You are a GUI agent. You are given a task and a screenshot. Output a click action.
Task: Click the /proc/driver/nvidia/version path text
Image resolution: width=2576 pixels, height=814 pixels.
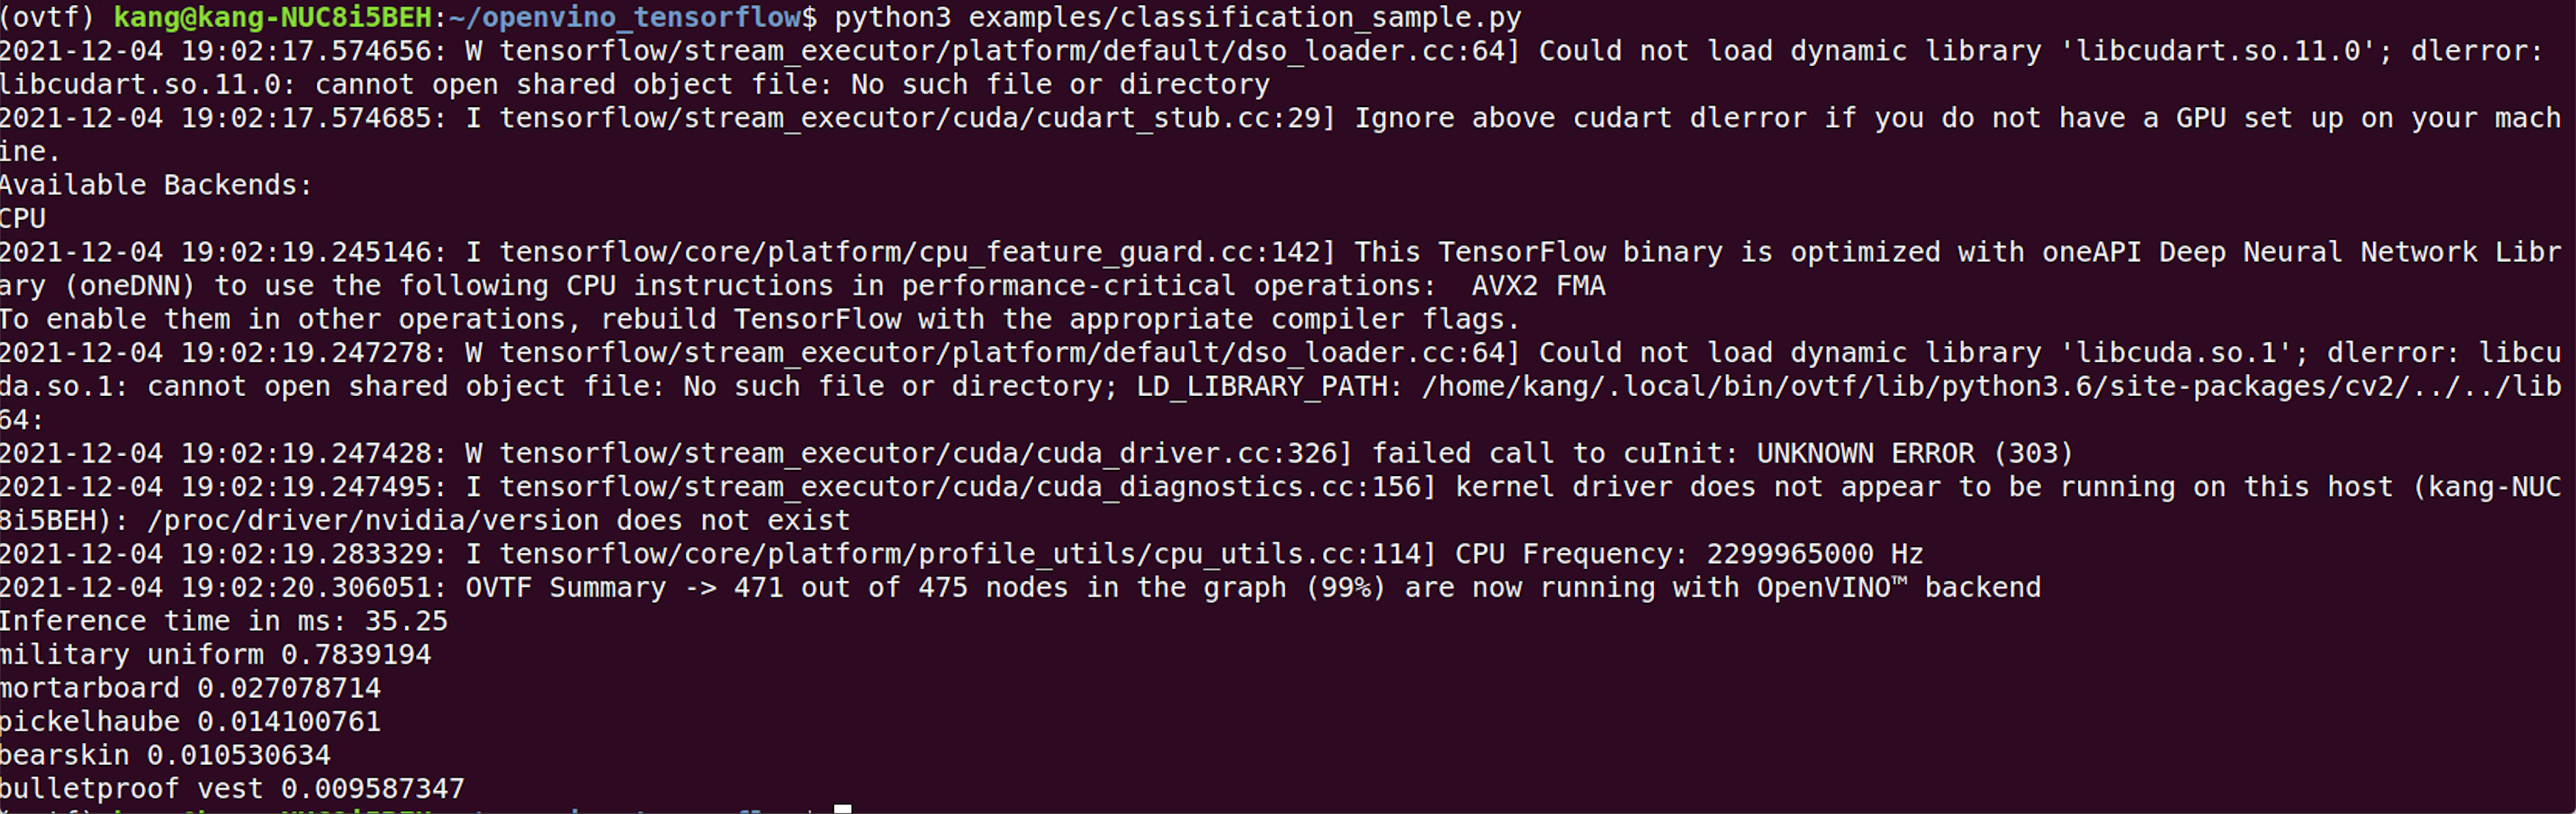click(x=372, y=520)
